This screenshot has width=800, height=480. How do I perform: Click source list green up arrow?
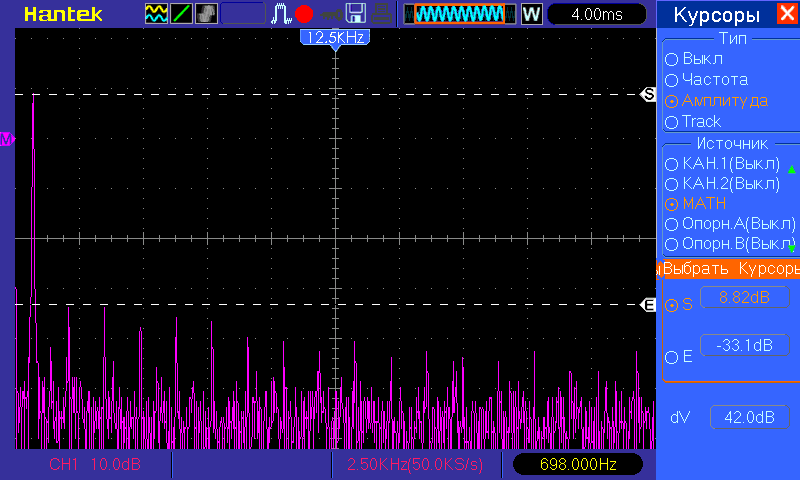pos(792,169)
